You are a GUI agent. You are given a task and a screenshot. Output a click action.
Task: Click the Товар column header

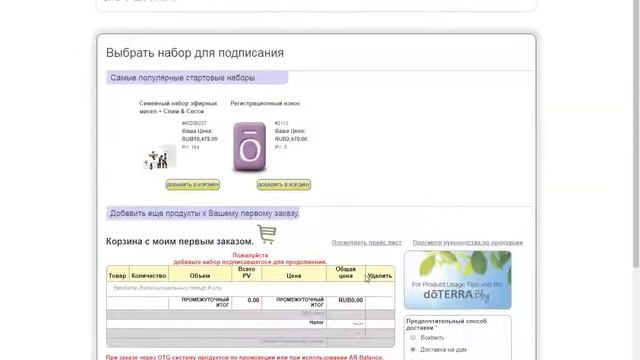(118, 276)
